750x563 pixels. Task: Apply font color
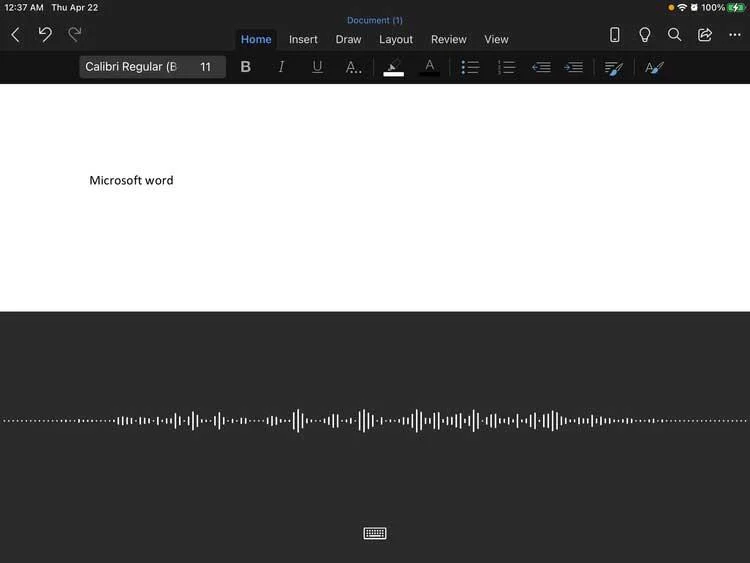(430, 67)
